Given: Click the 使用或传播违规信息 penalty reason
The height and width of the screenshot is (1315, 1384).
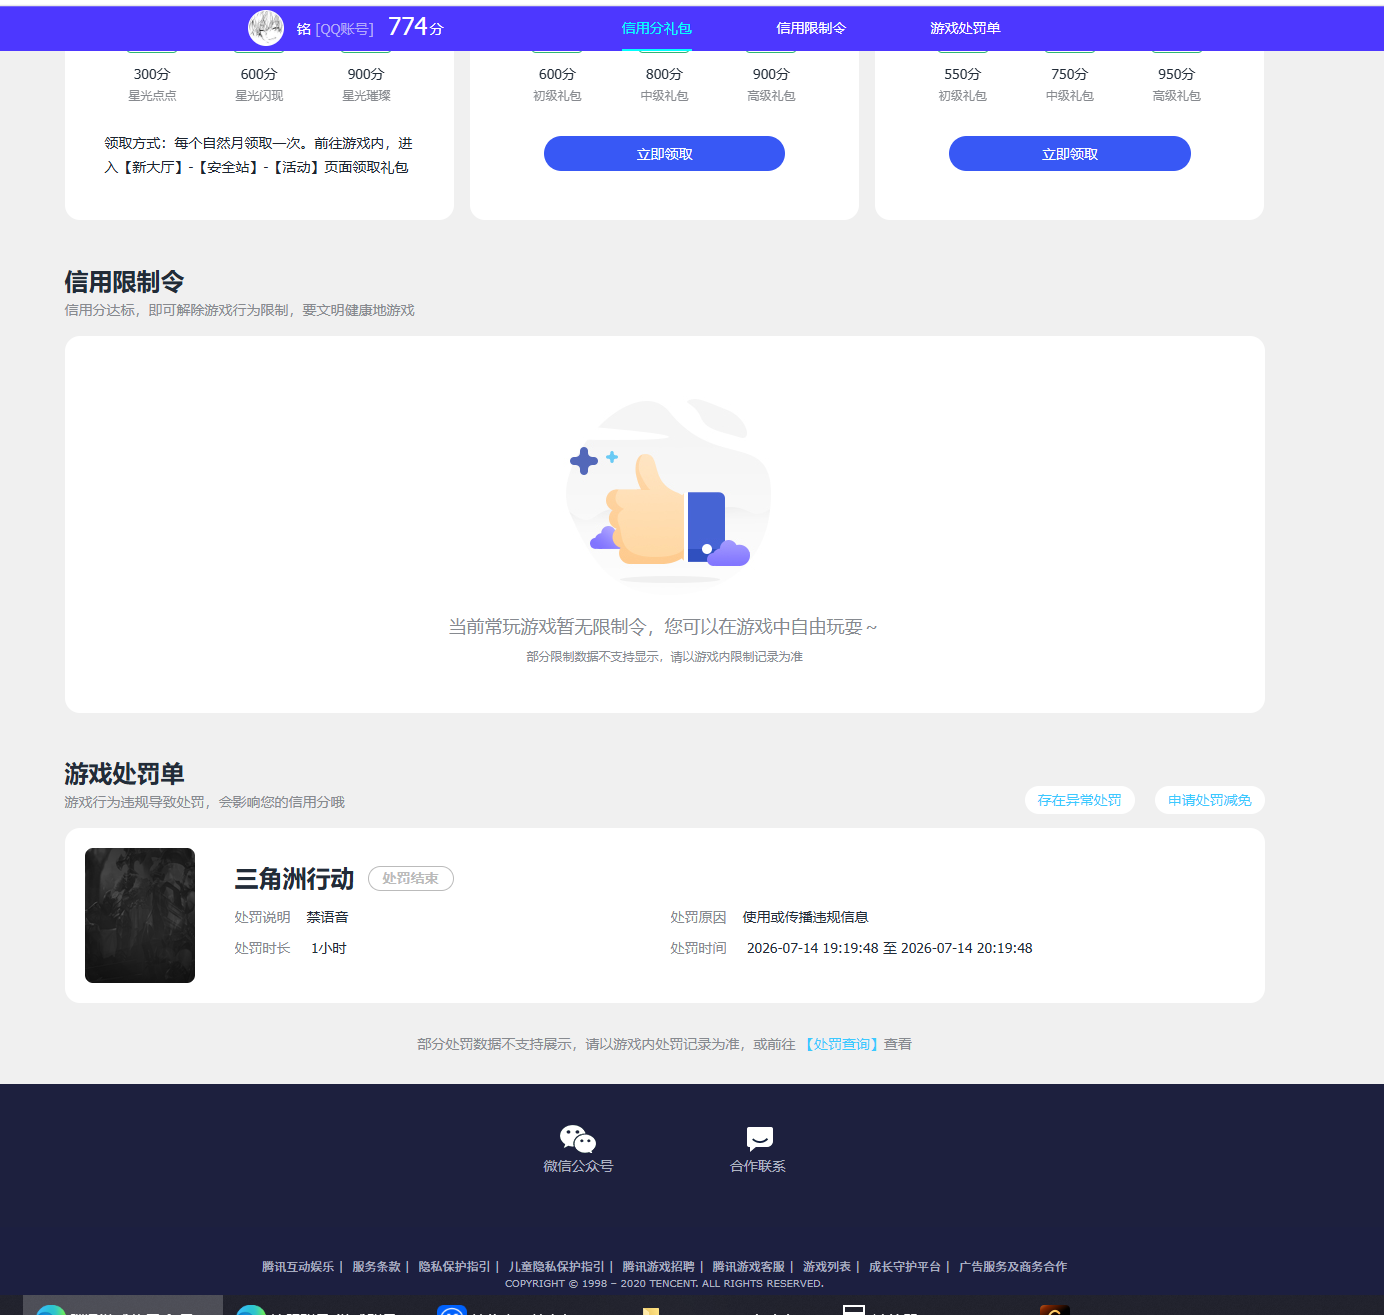Looking at the screenshot, I should (805, 917).
